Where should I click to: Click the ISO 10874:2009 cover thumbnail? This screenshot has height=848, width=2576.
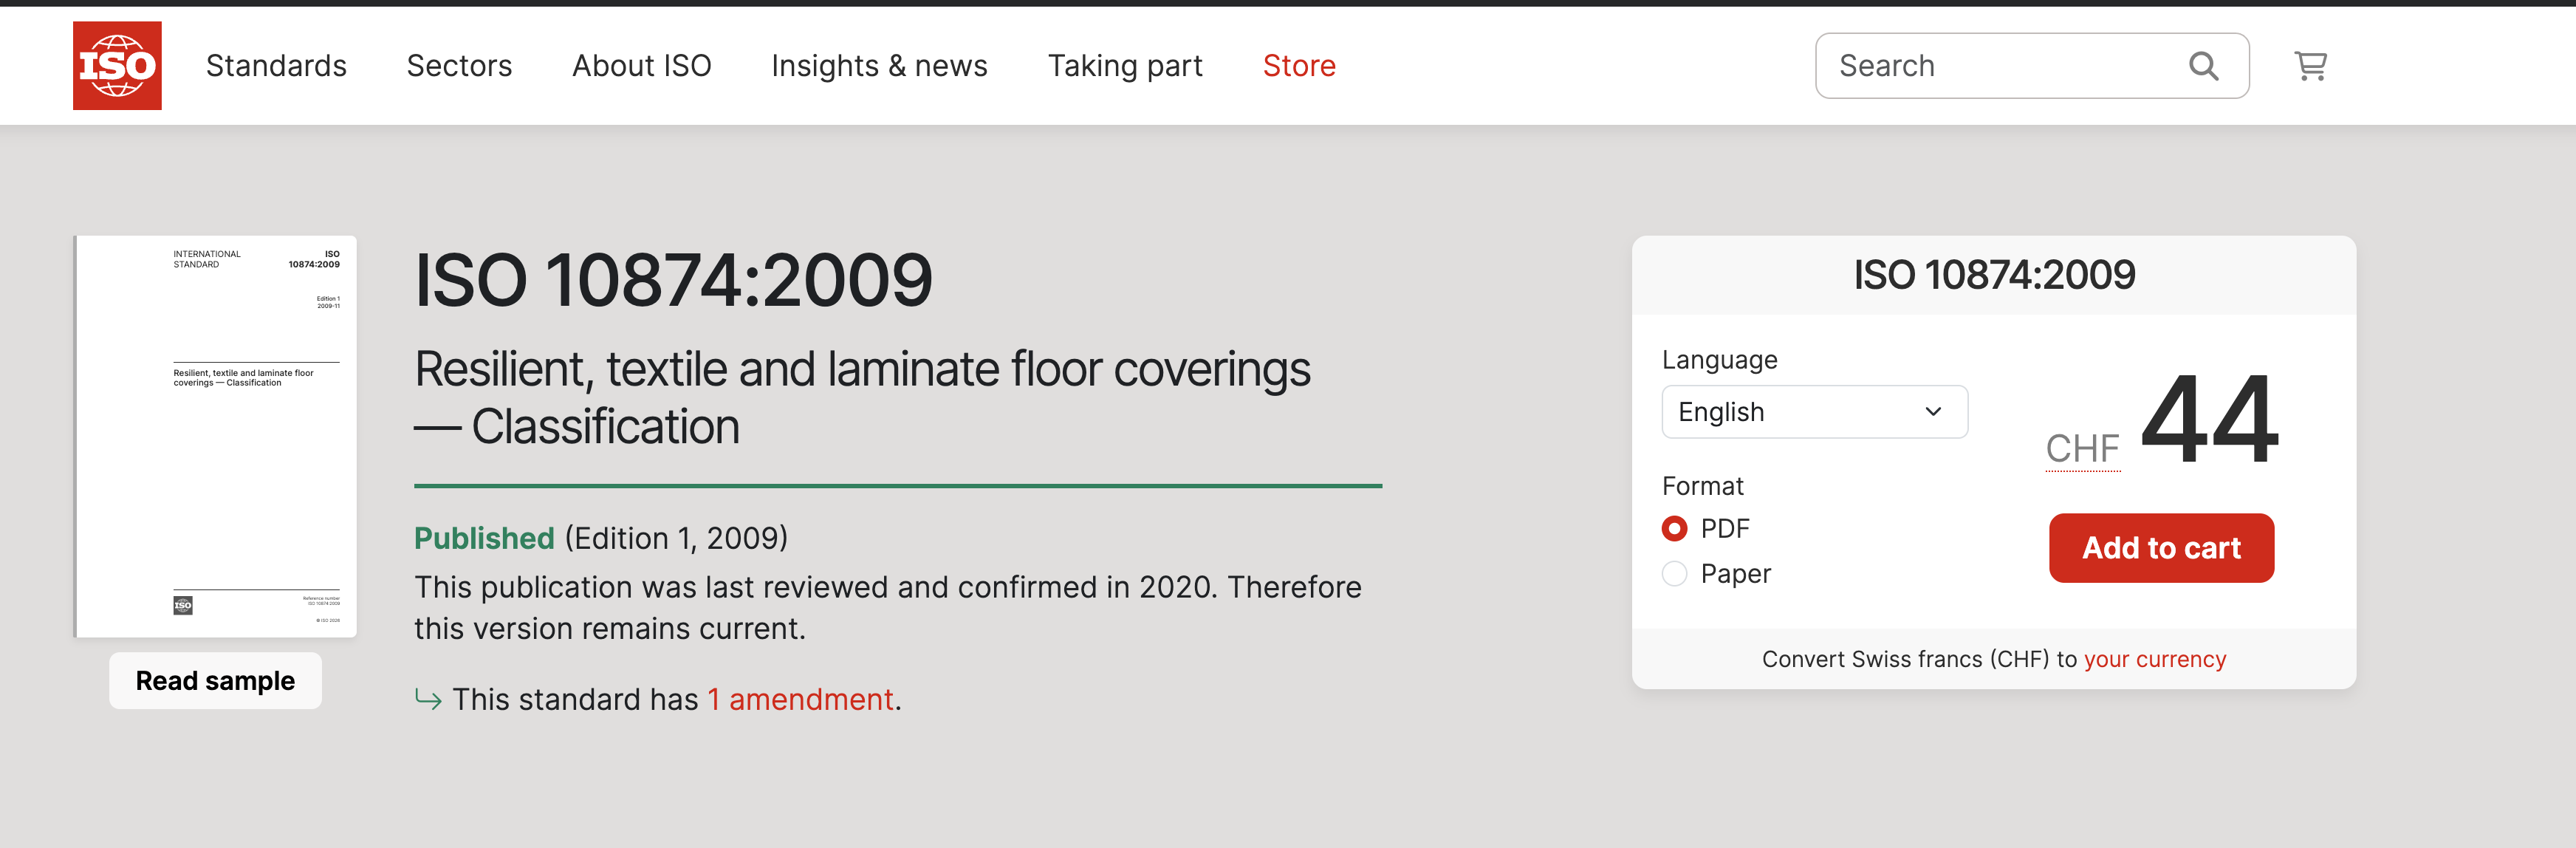click(x=215, y=436)
